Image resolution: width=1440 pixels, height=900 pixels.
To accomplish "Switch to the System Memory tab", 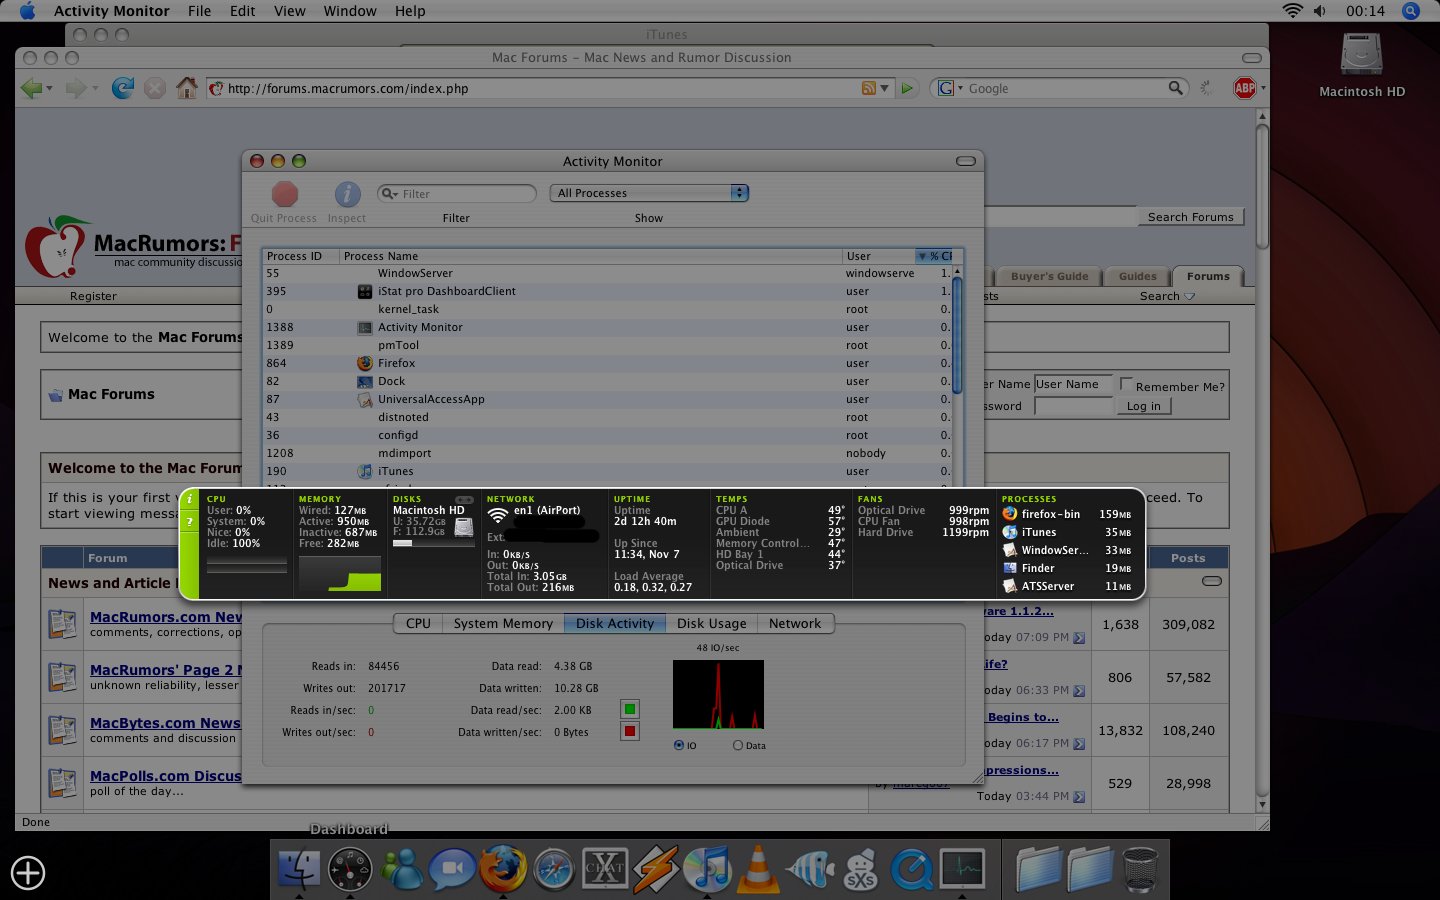I will 503,623.
